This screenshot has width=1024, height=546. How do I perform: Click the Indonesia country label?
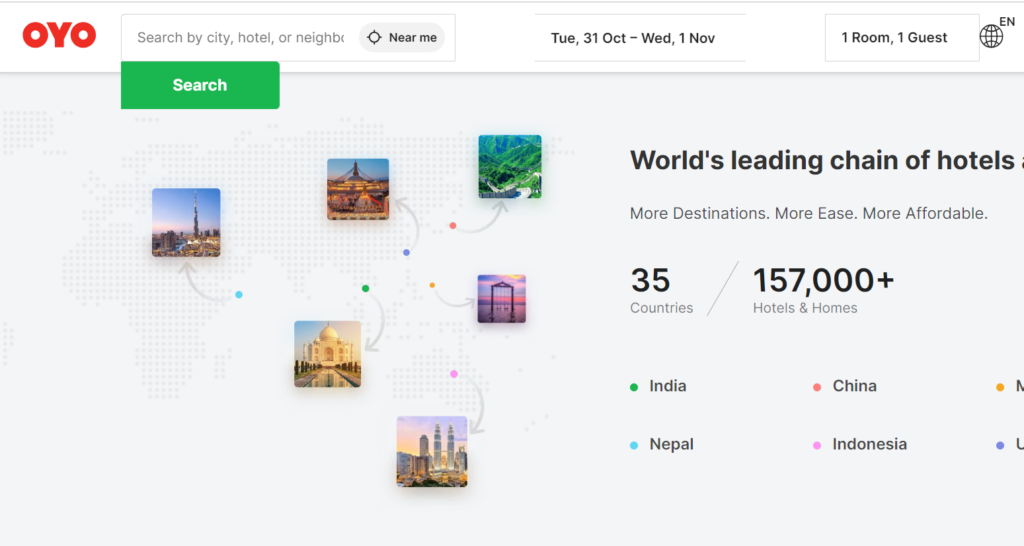(869, 444)
